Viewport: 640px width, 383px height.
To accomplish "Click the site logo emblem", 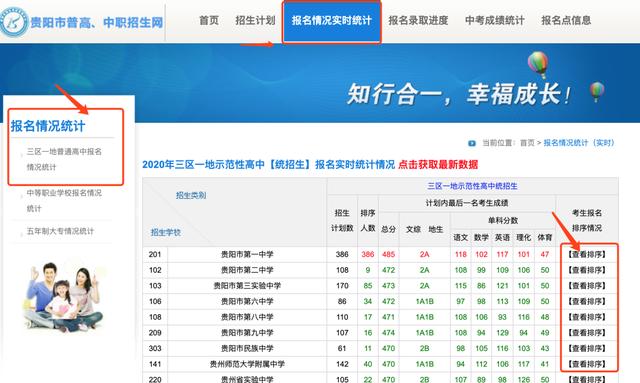I will pyautogui.click(x=13, y=22).
